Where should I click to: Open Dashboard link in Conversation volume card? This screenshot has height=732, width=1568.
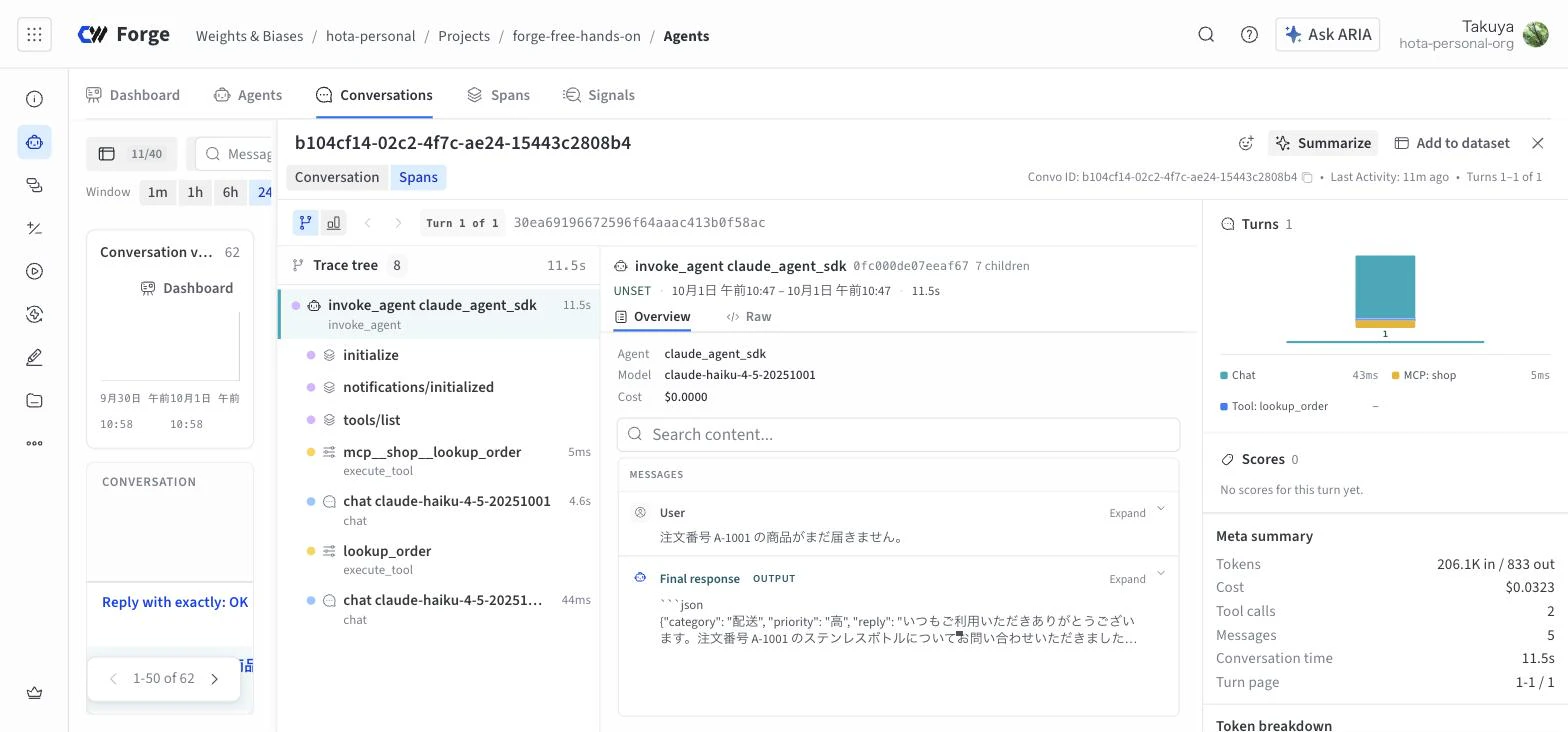(x=187, y=288)
